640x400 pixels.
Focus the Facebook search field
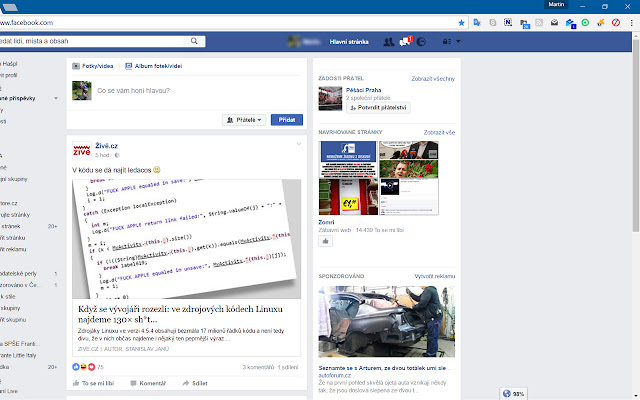coord(92,41)
